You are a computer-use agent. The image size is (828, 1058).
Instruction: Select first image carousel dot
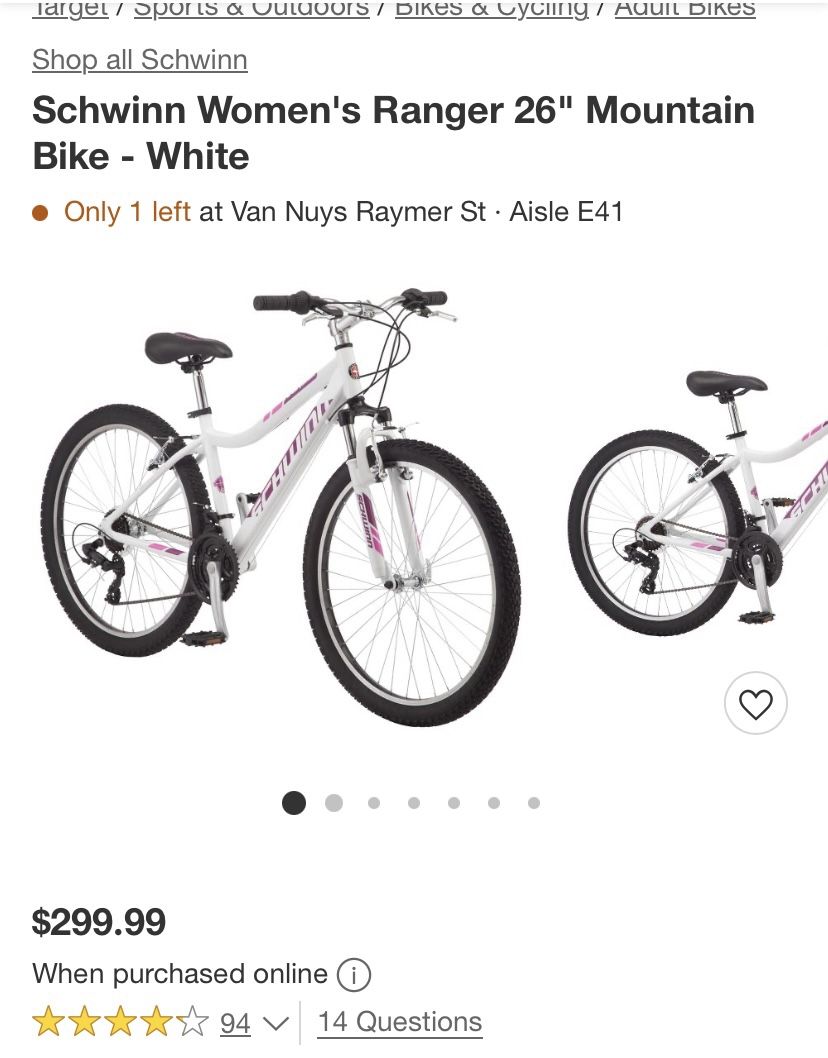click(294, 803)
